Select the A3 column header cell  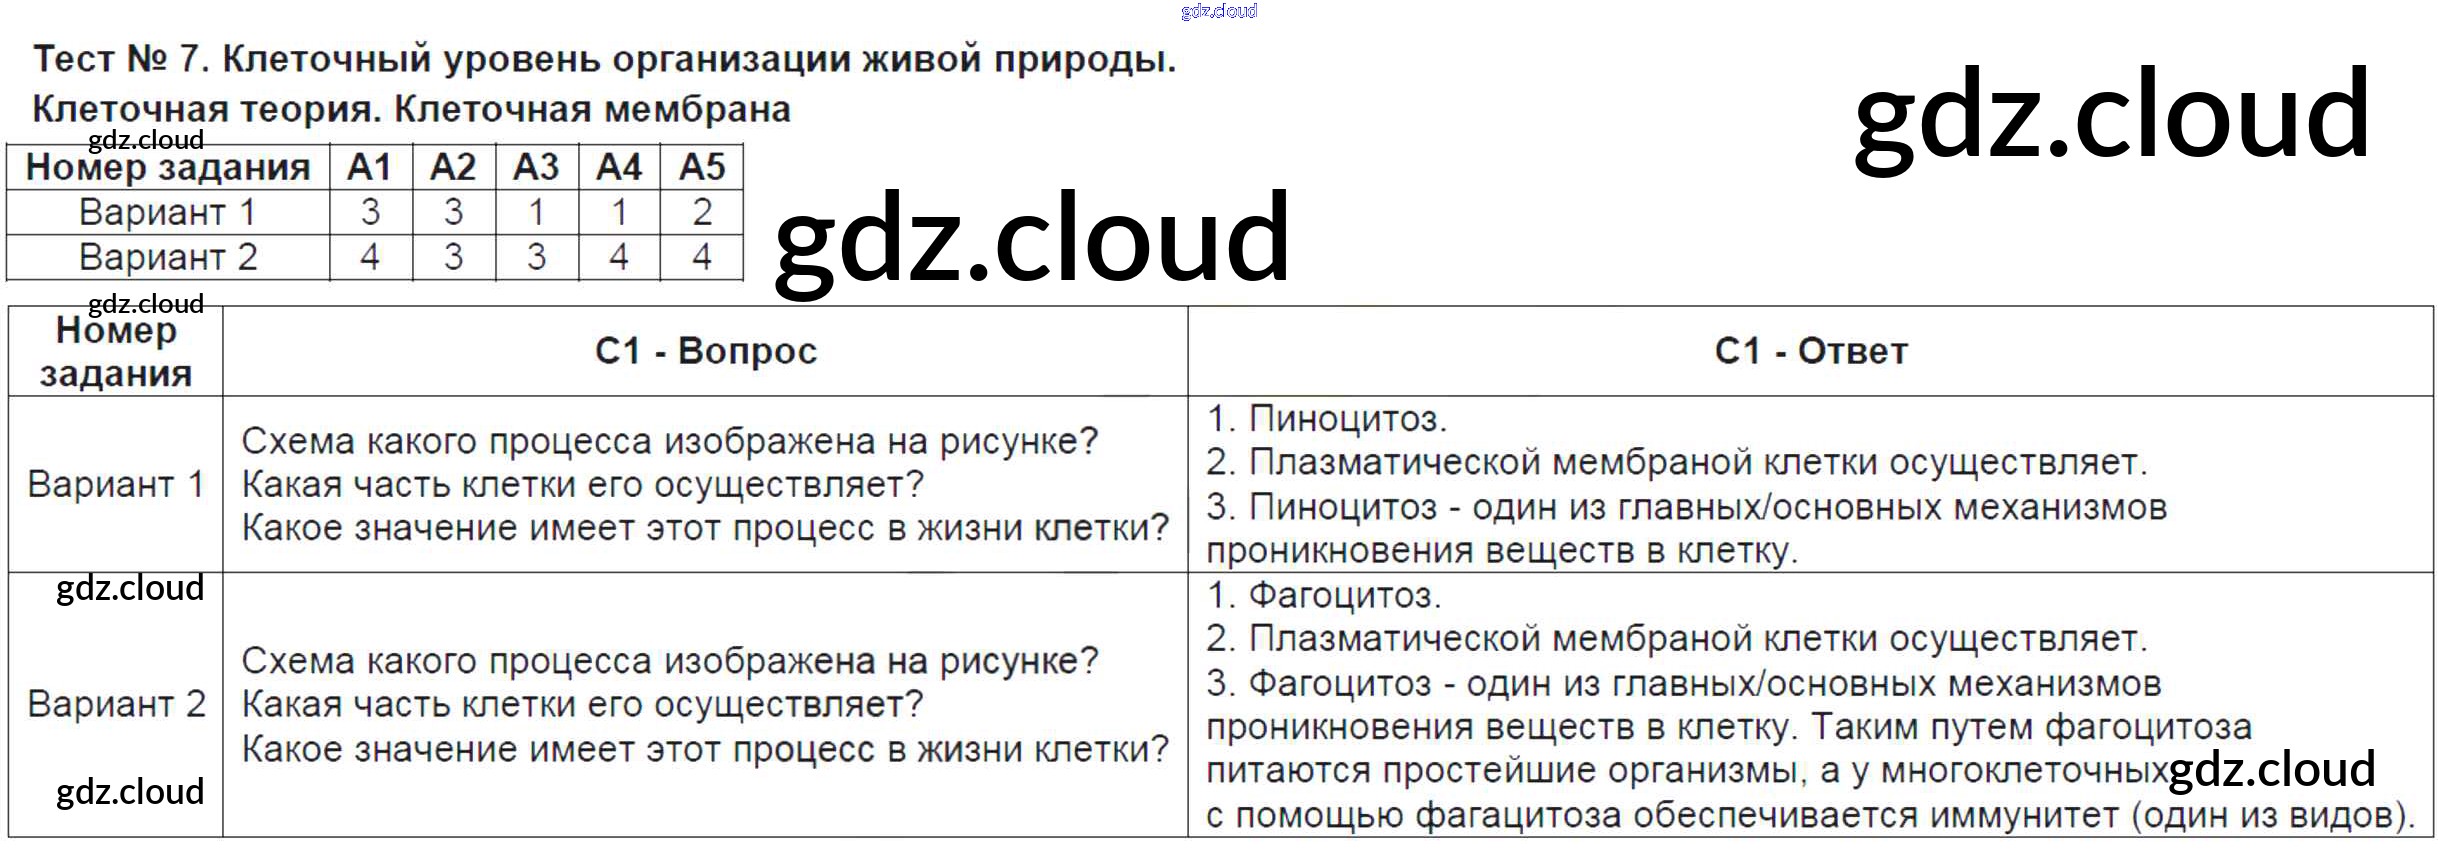536,167
